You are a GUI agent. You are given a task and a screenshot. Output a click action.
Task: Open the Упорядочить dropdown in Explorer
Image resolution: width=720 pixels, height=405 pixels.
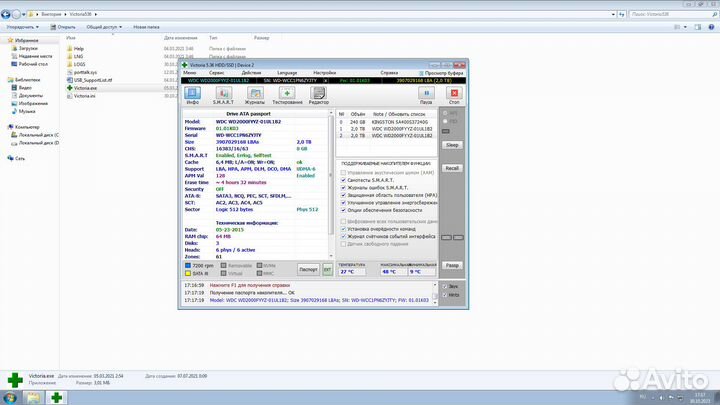22,27
